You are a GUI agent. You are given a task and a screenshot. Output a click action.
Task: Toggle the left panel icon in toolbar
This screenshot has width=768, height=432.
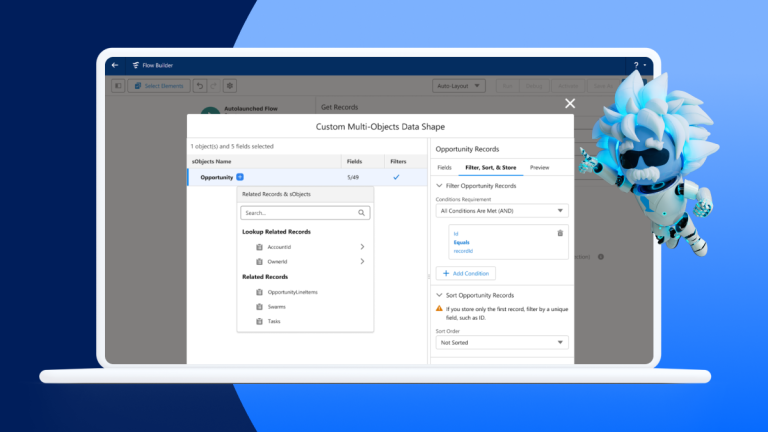point(118,86)
